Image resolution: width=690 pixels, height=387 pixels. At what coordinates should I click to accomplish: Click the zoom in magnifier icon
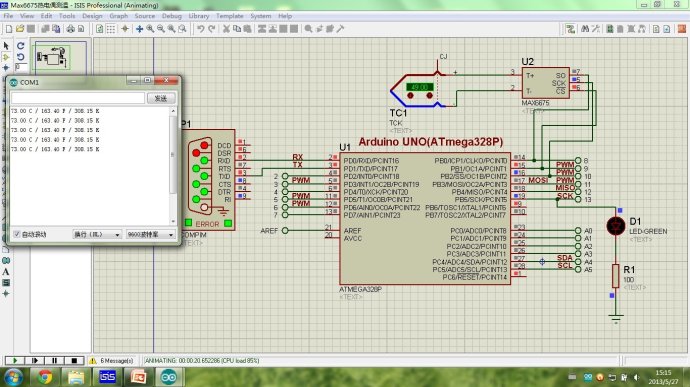150,29
